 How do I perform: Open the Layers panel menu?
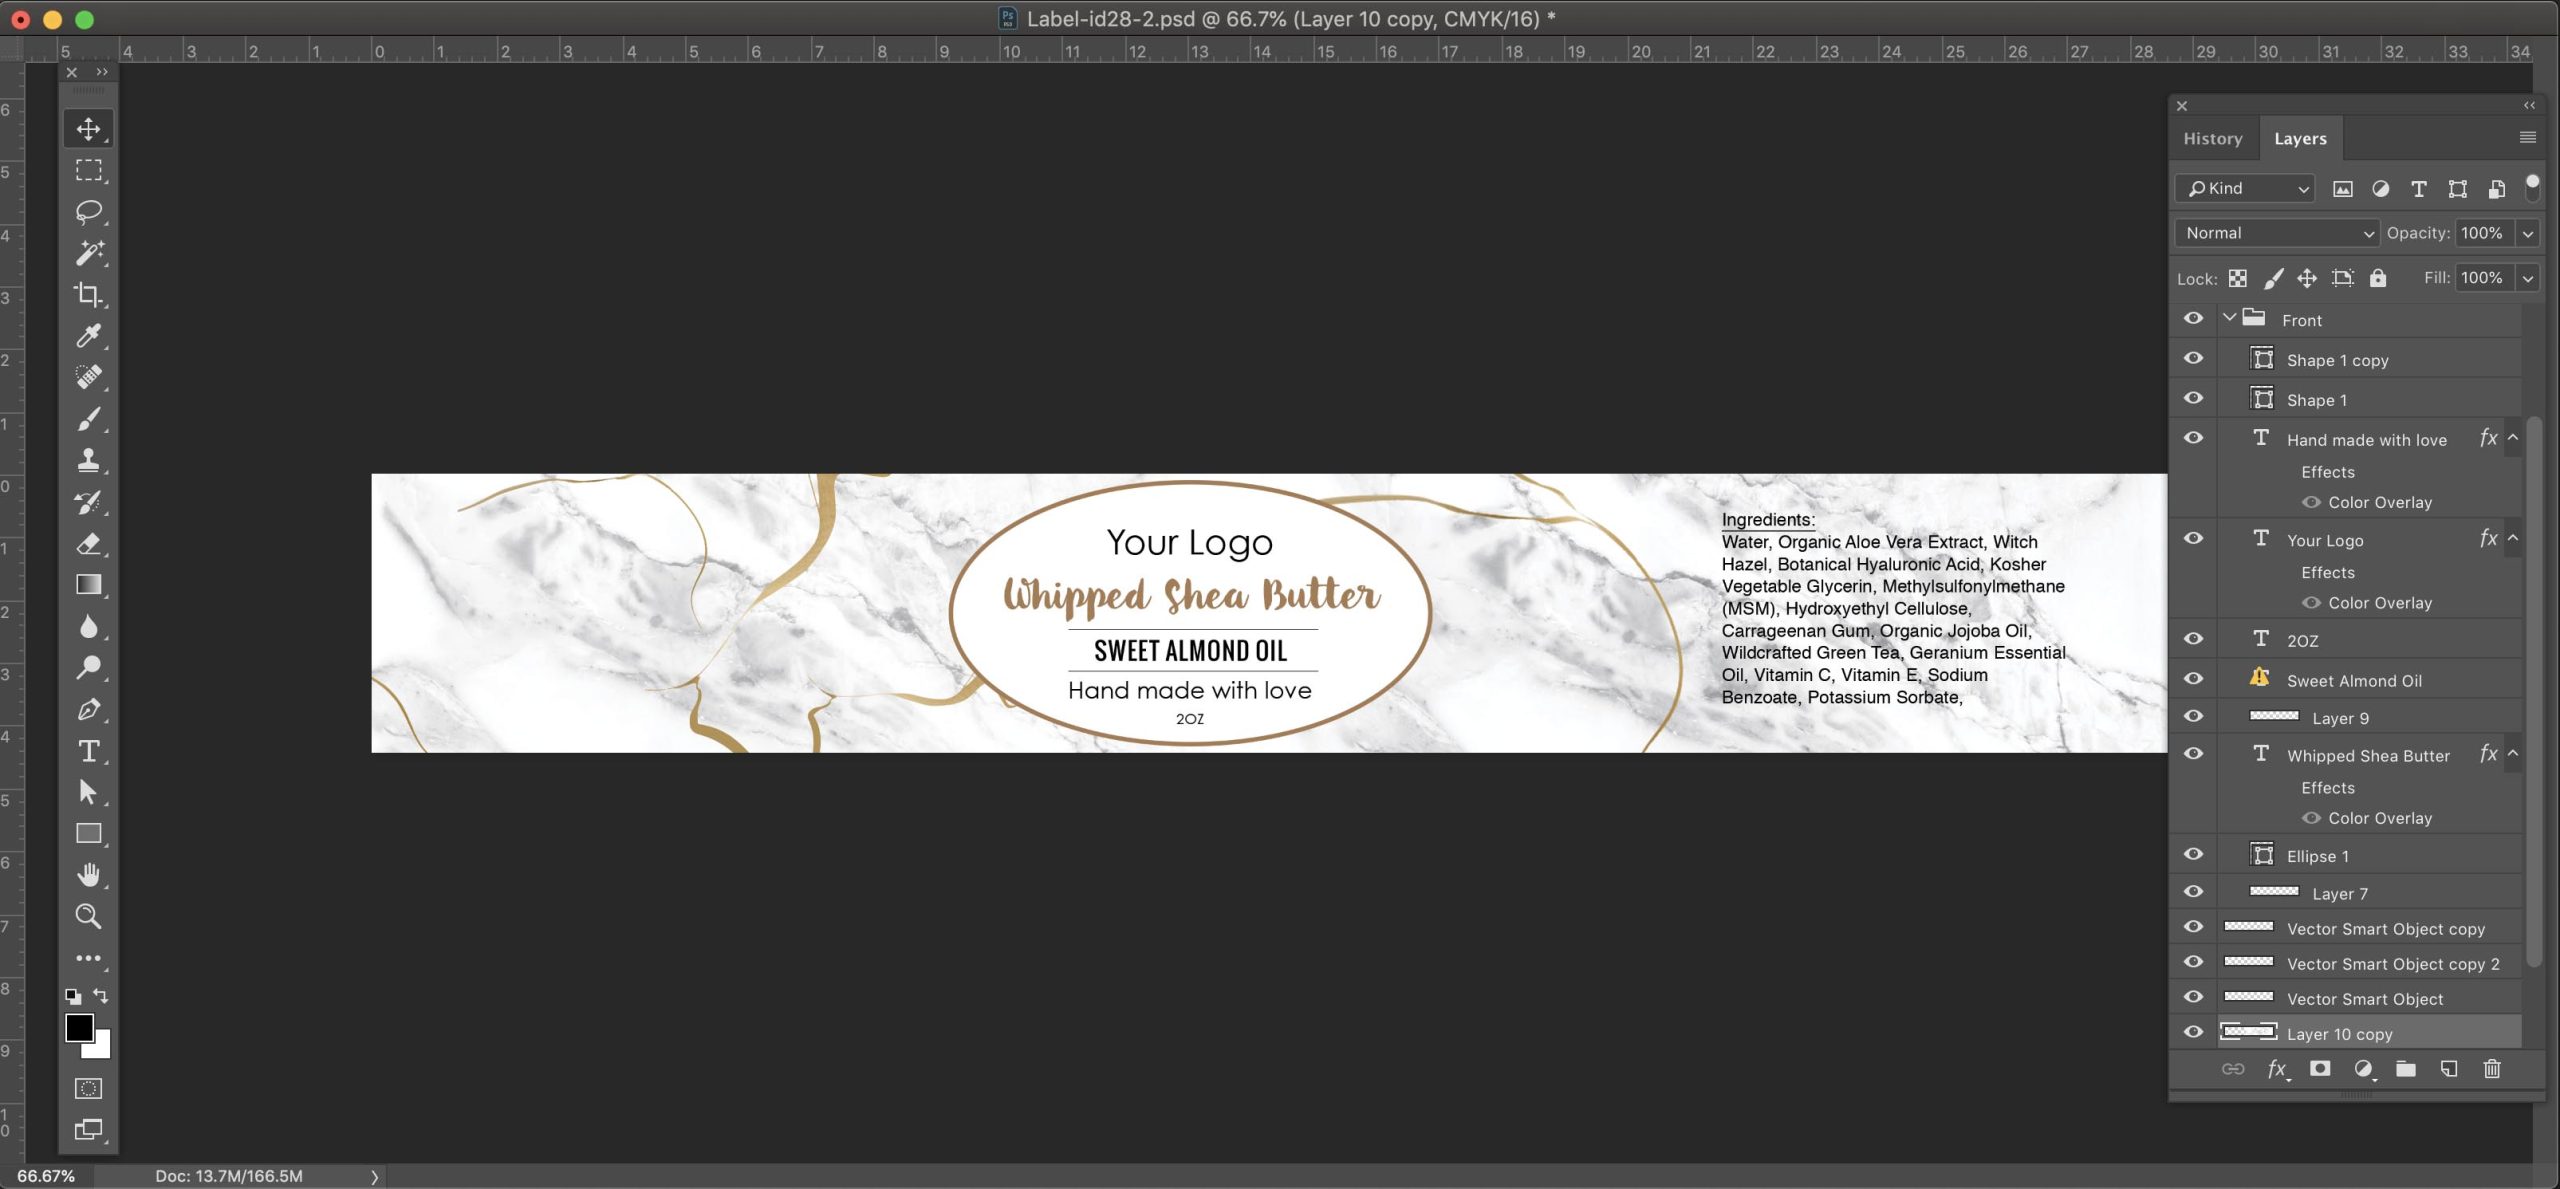point(2528,138)
